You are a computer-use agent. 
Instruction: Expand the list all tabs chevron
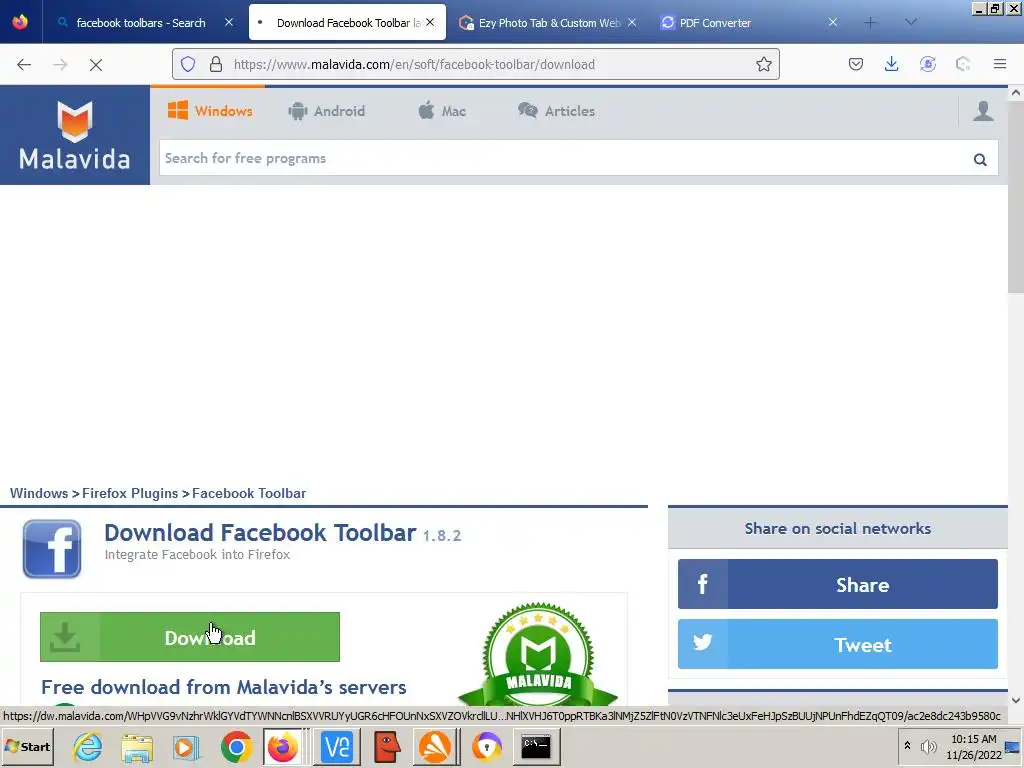[911, 23]
